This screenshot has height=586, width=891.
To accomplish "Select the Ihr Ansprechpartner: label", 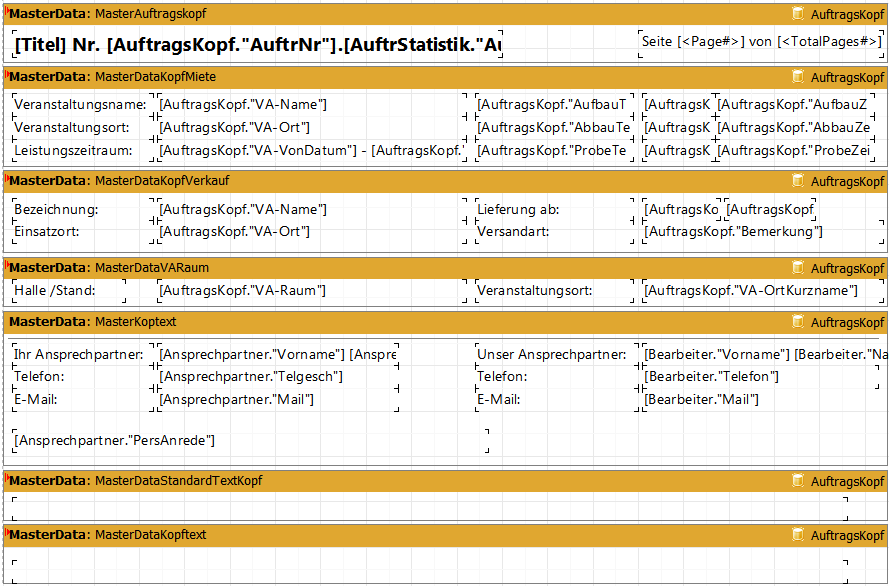I will [83, 355].
